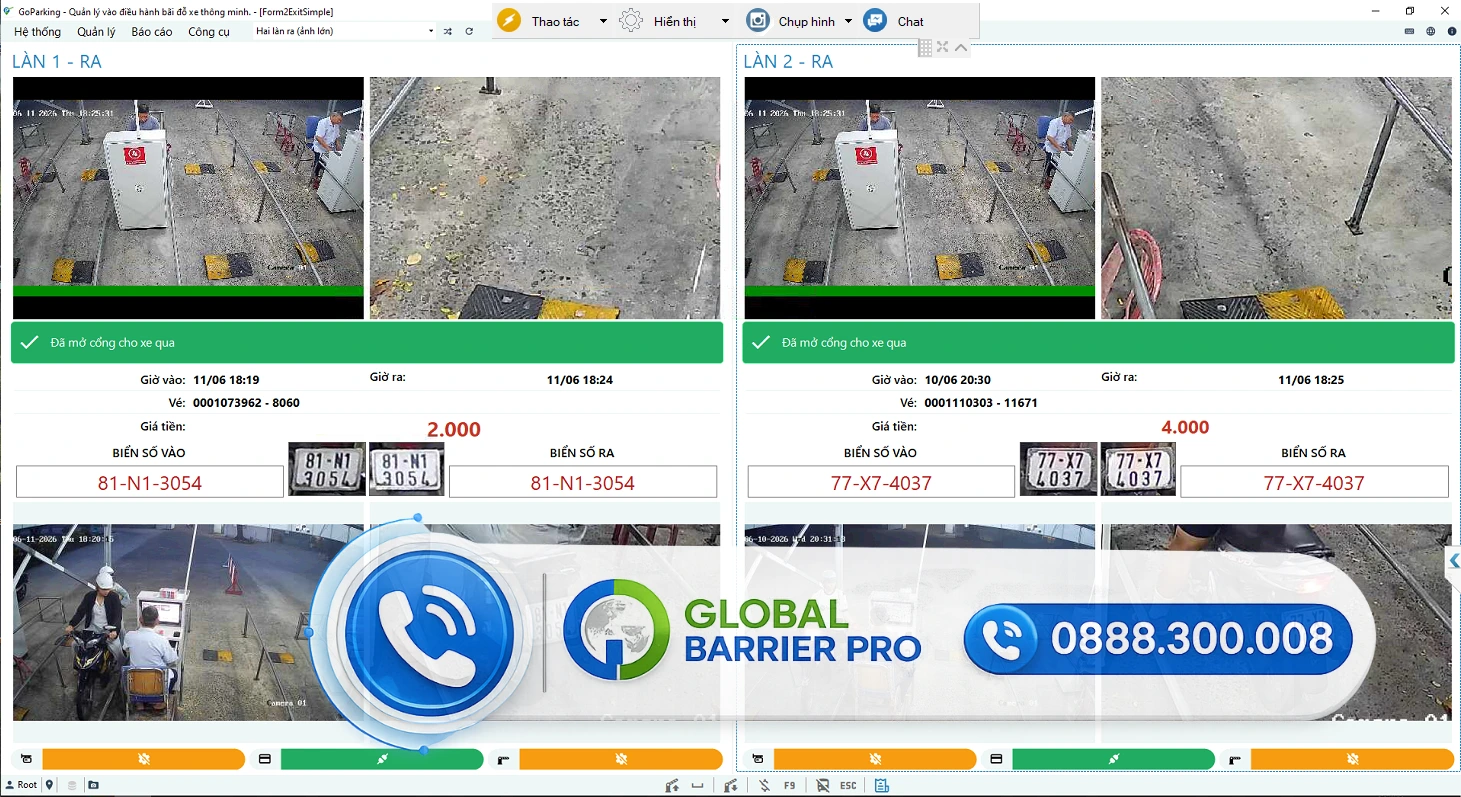Click the Làn 2 'Đã mở cổng cho xe qua' banner
The image size is (1461, 797).
[x=1098, y=342]
